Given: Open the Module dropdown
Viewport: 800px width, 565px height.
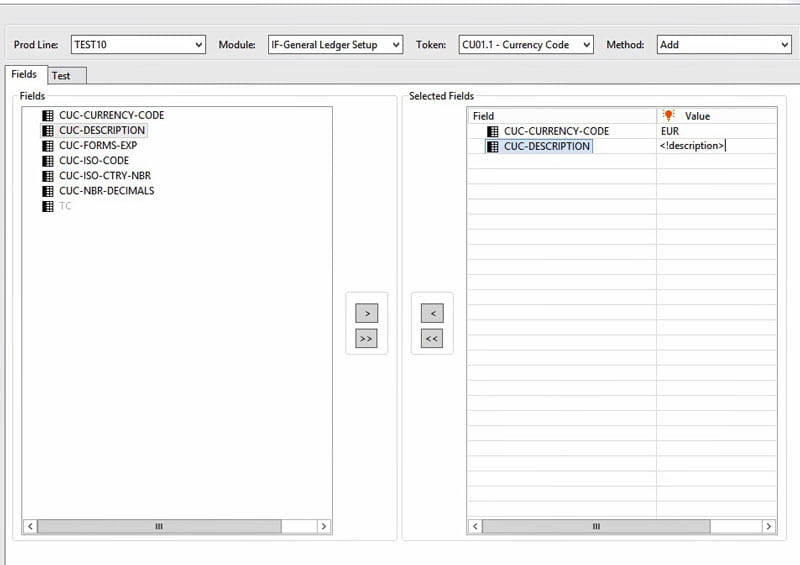Looking at the screenshot, I should (335, 44).
